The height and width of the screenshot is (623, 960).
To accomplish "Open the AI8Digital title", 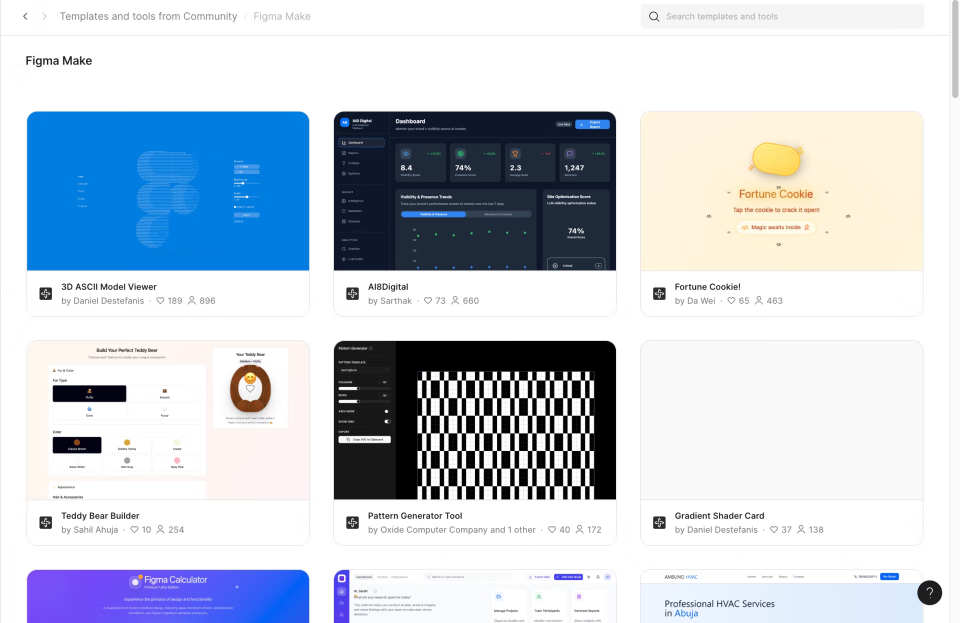I will coord(388,286).
